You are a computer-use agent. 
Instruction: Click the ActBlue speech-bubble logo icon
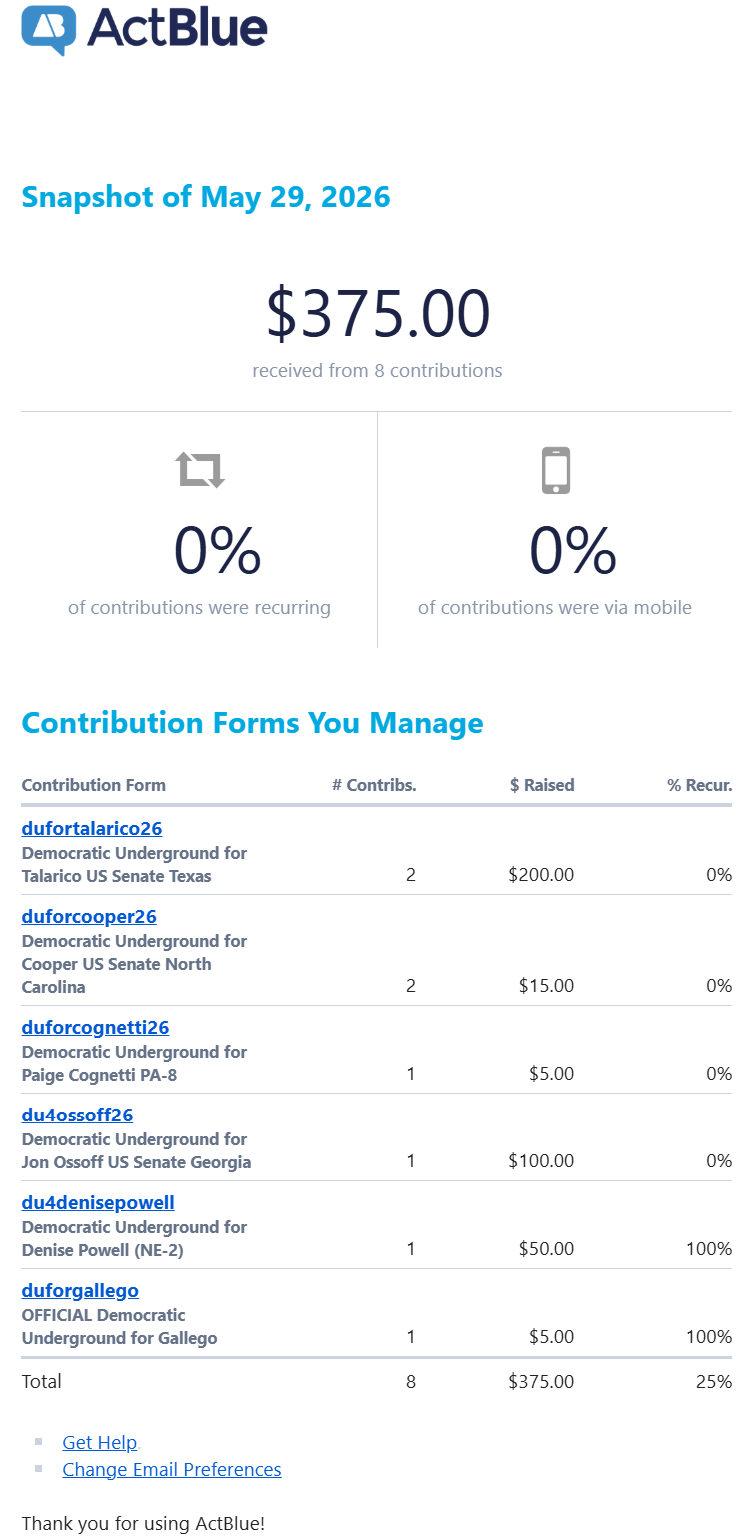tap(49, 29)
